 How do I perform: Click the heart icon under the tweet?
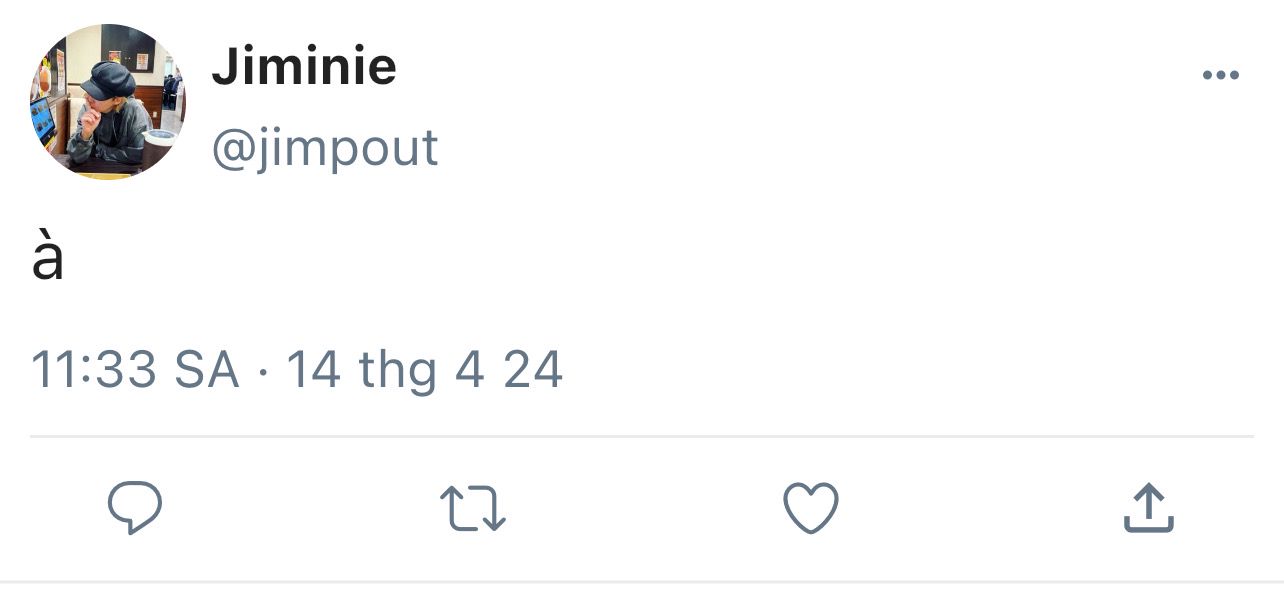click(x=810, y=508)
